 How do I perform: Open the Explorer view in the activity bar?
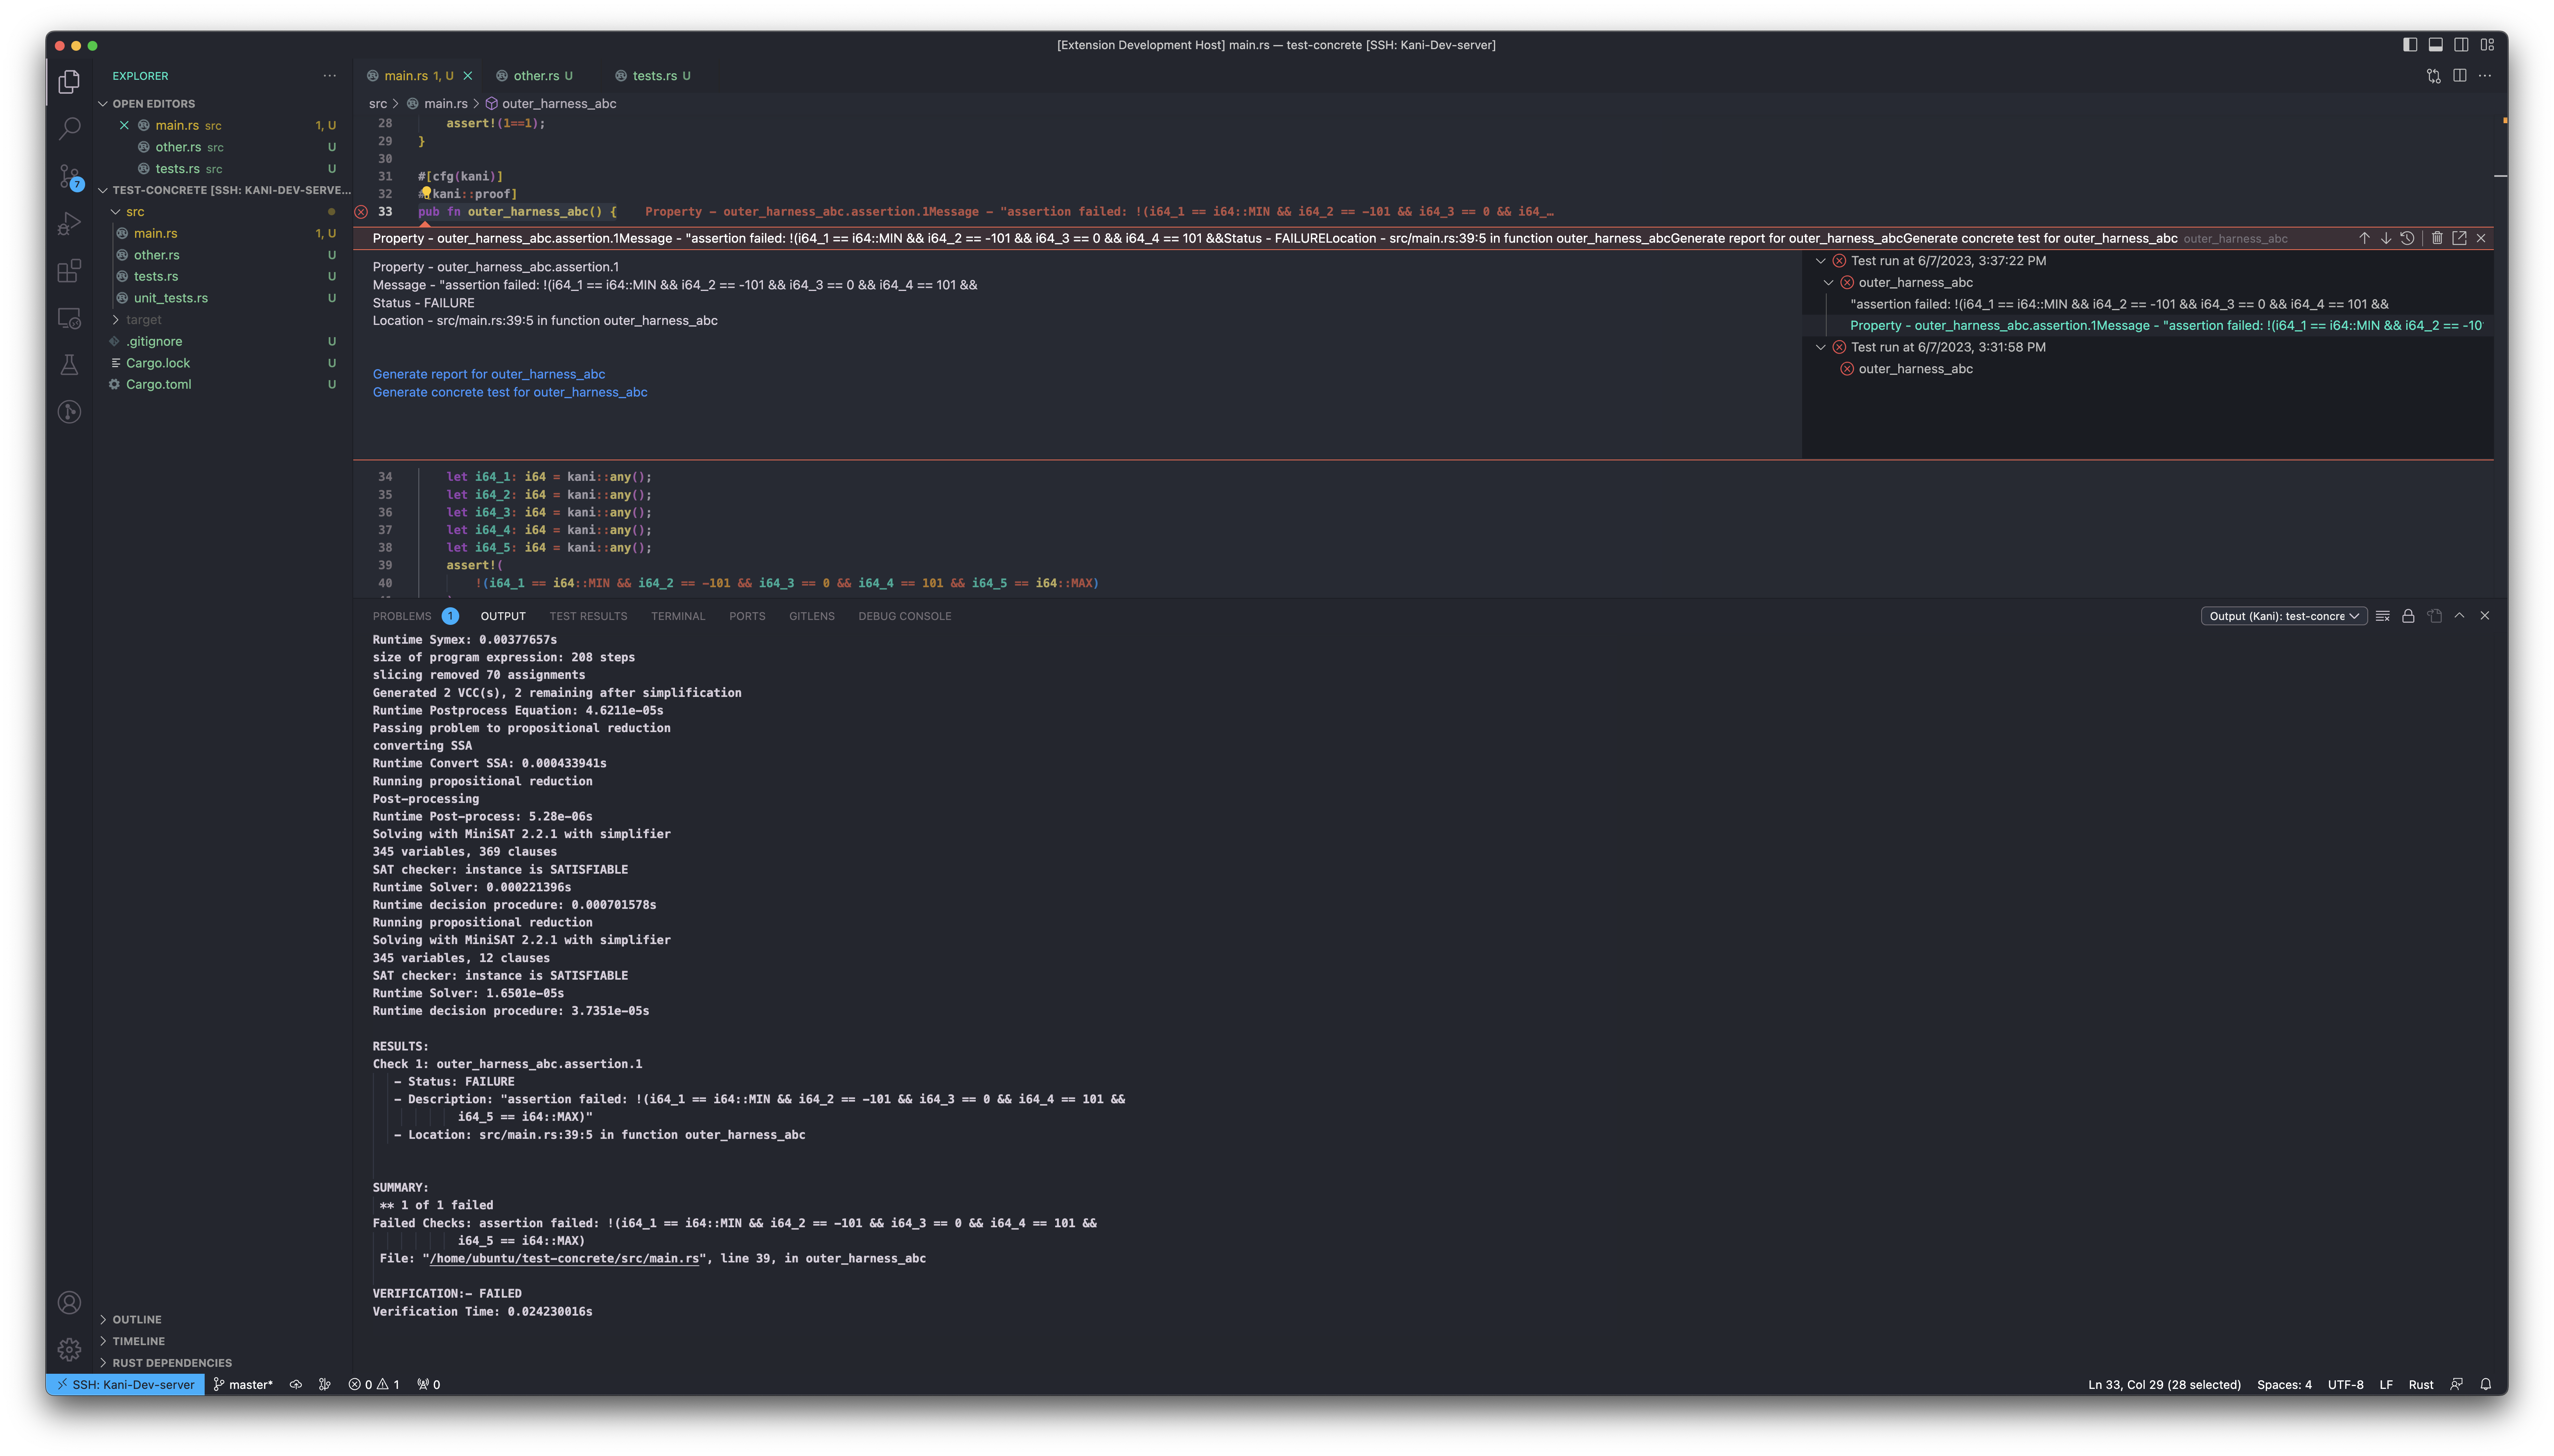point(69,81)
